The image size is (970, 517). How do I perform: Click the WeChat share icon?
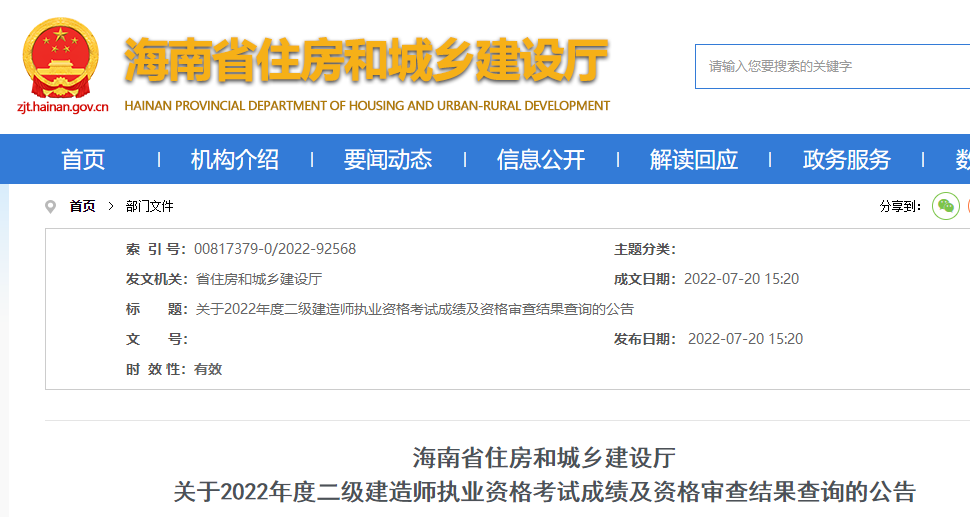(x=945, y=206)
